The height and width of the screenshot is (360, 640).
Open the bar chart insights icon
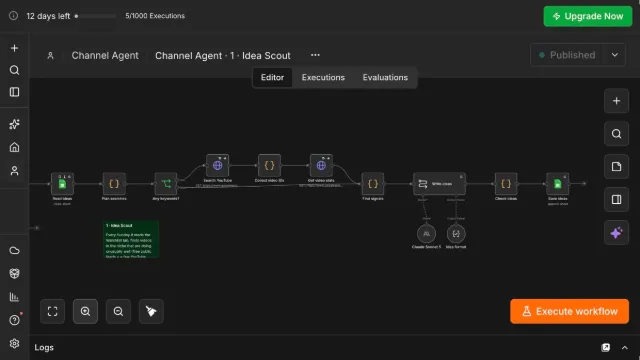click(14, 297)
